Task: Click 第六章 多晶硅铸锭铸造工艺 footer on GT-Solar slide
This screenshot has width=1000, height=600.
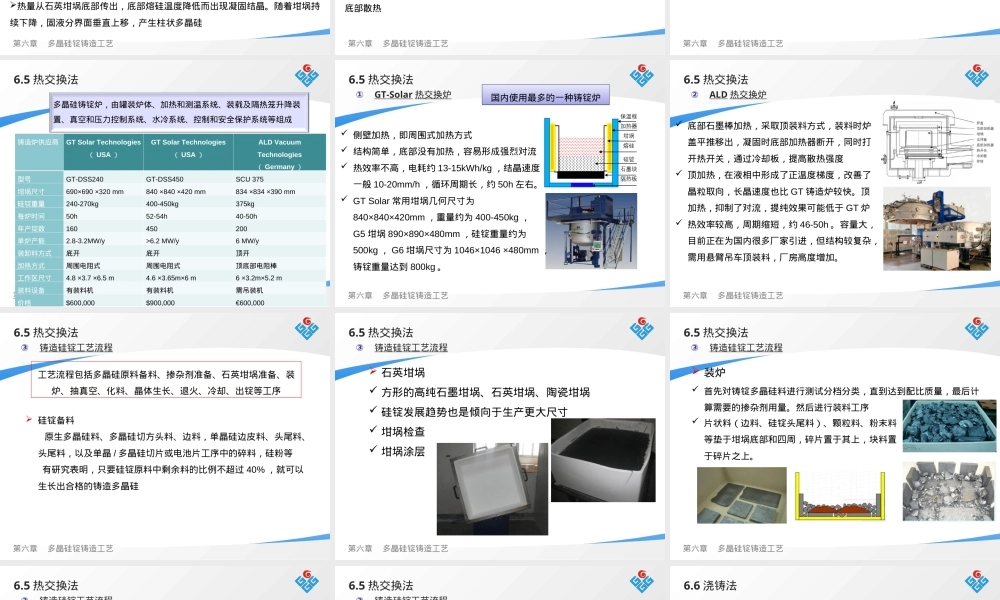Action: 398,295
